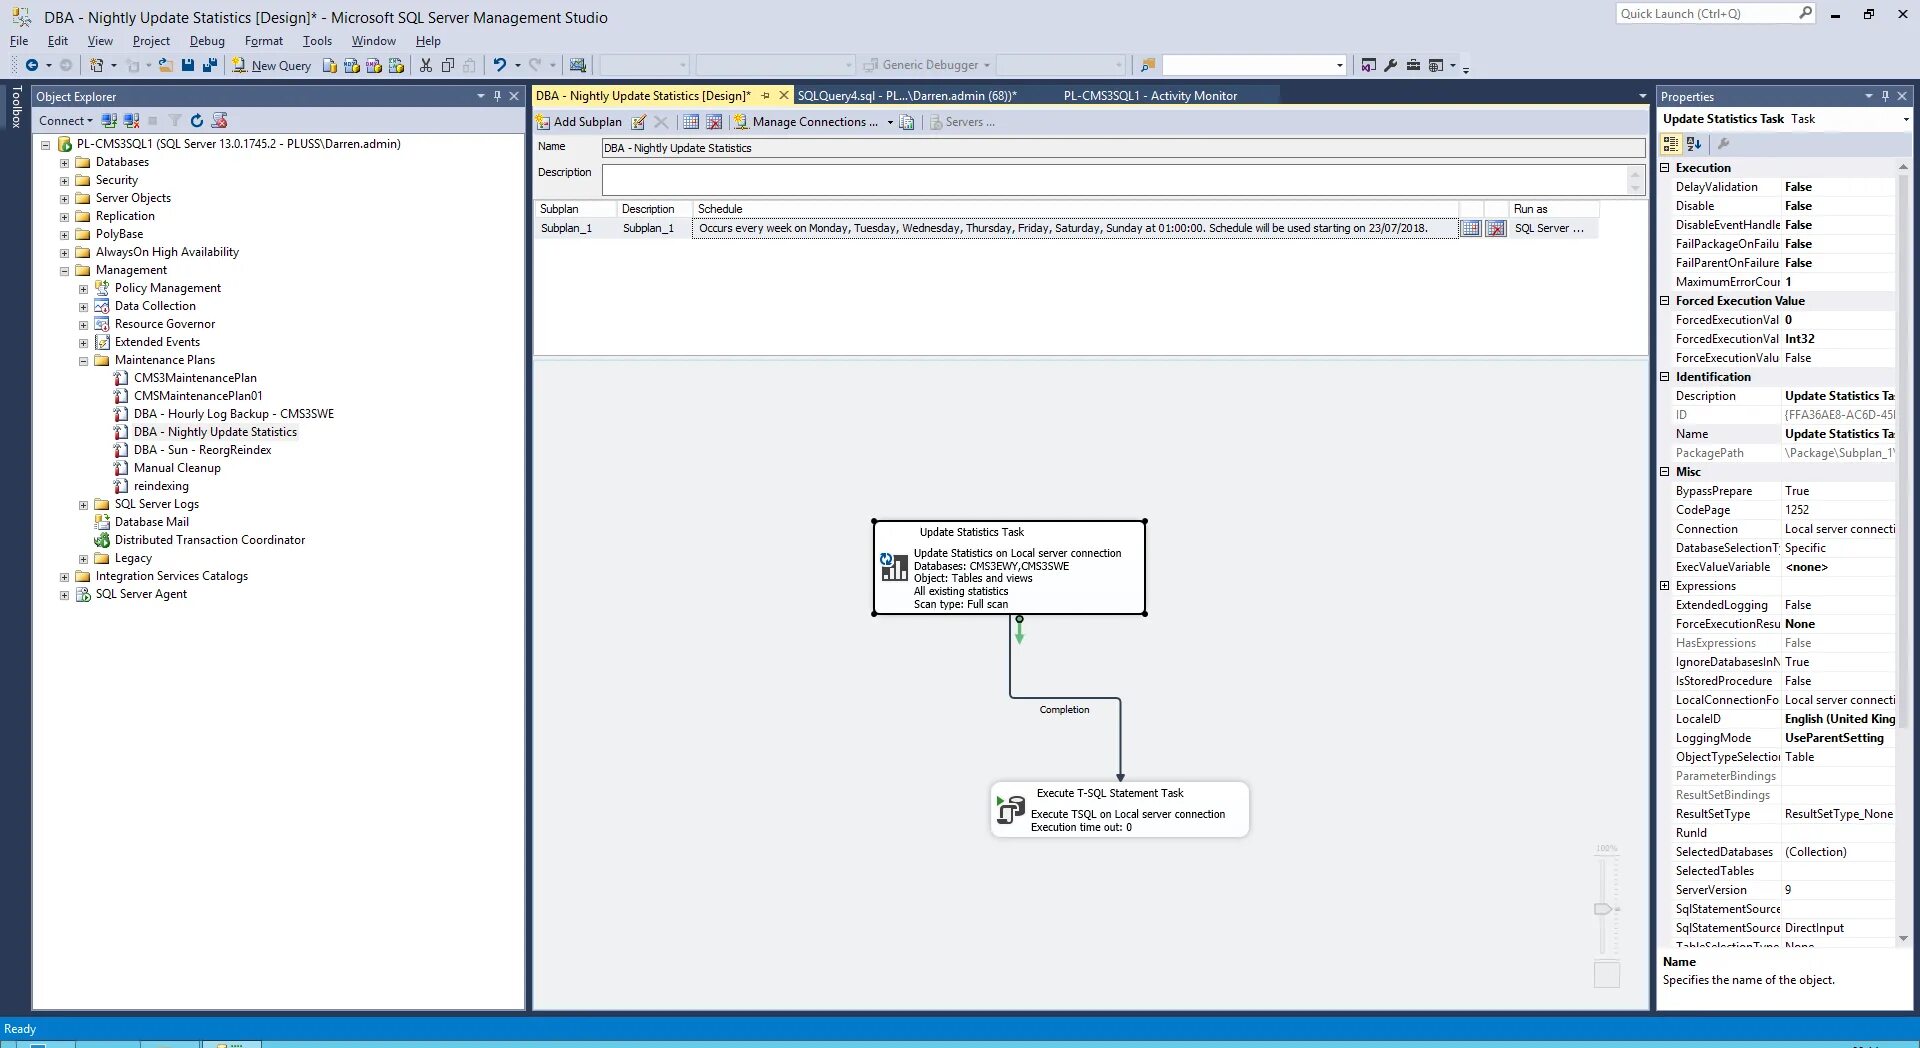The height and width of the screenshot is (1048, 1920).
Task: Click the DMX query icon
Action: point(374,66)
